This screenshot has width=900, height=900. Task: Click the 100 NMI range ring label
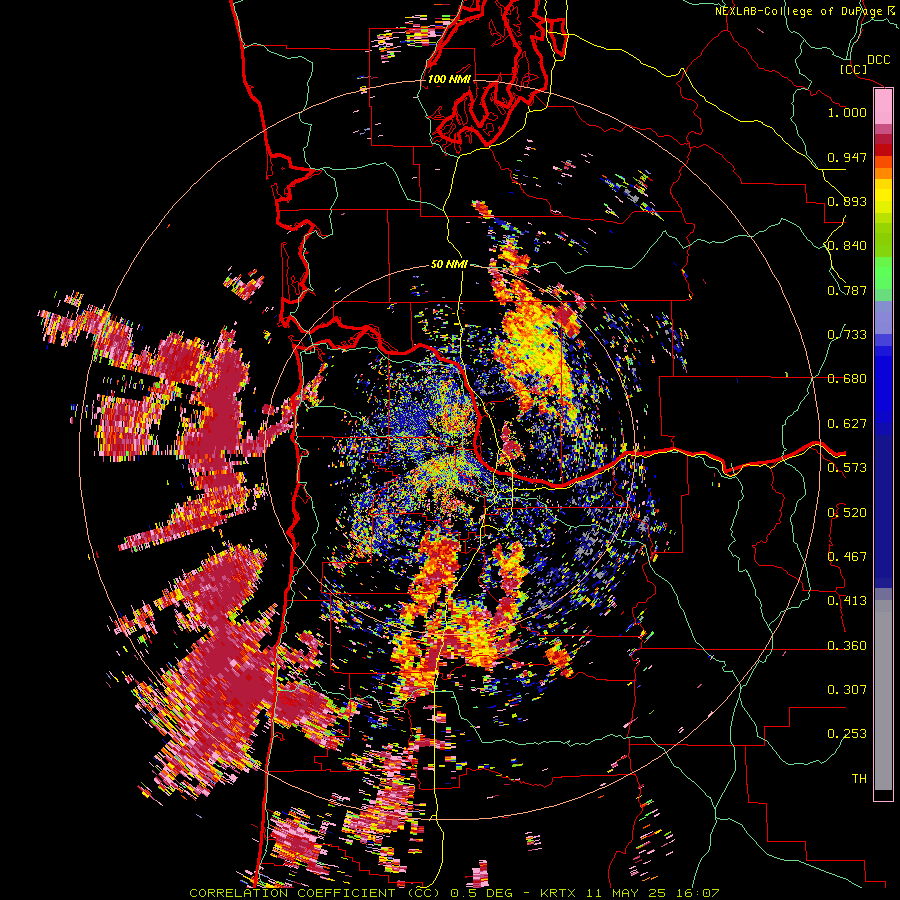click(449, 79)
